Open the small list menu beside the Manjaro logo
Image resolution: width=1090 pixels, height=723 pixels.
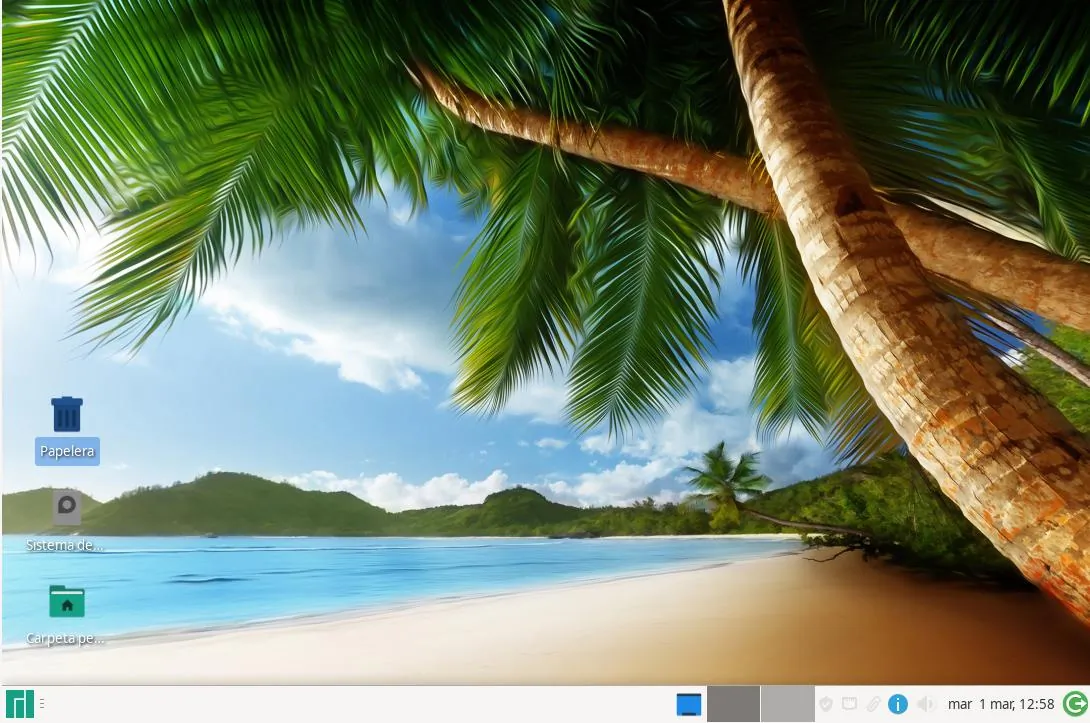[42, 703]
